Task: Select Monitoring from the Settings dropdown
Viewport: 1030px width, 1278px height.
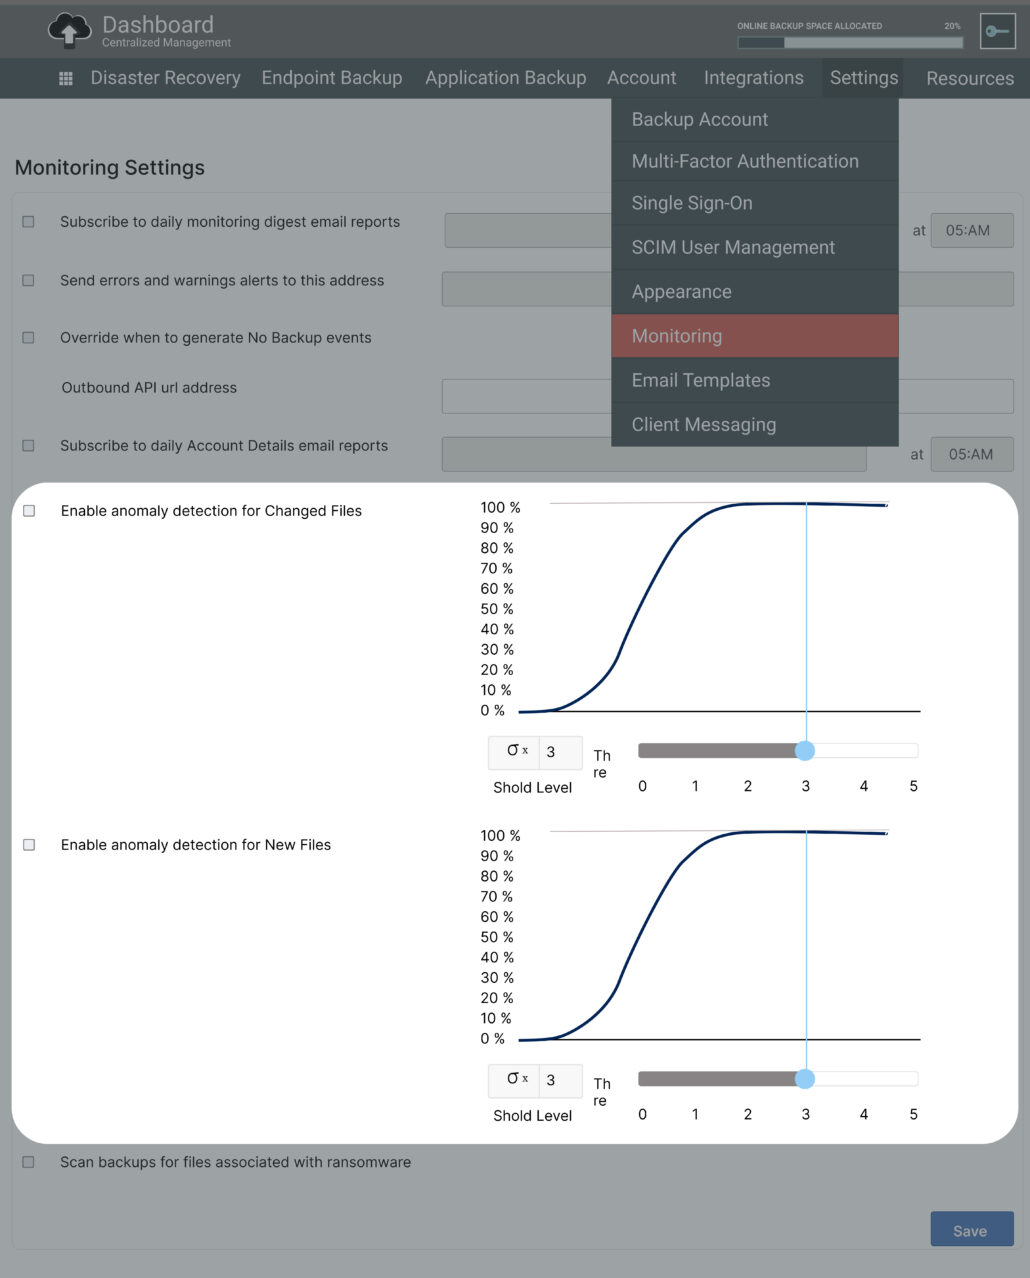Action: (x=677, y=336)
